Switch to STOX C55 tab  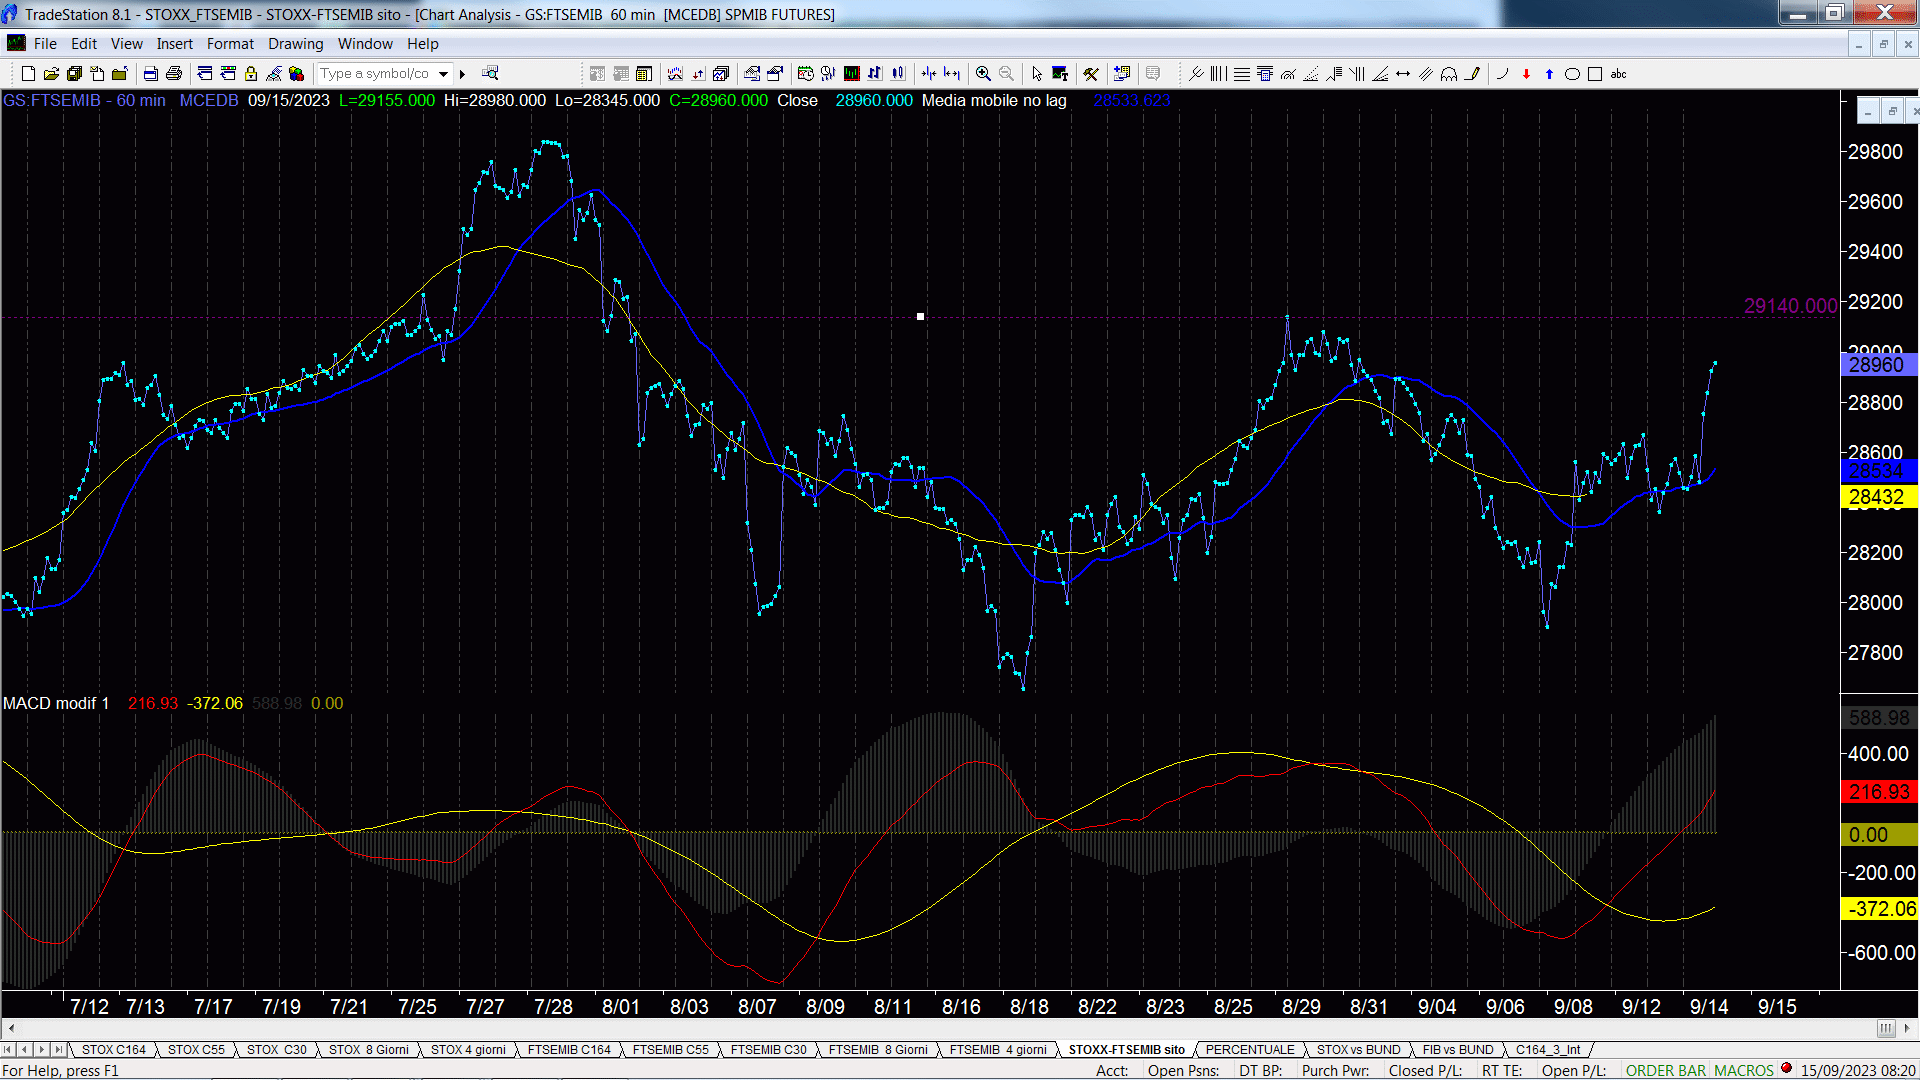(x=196, y=1050)
